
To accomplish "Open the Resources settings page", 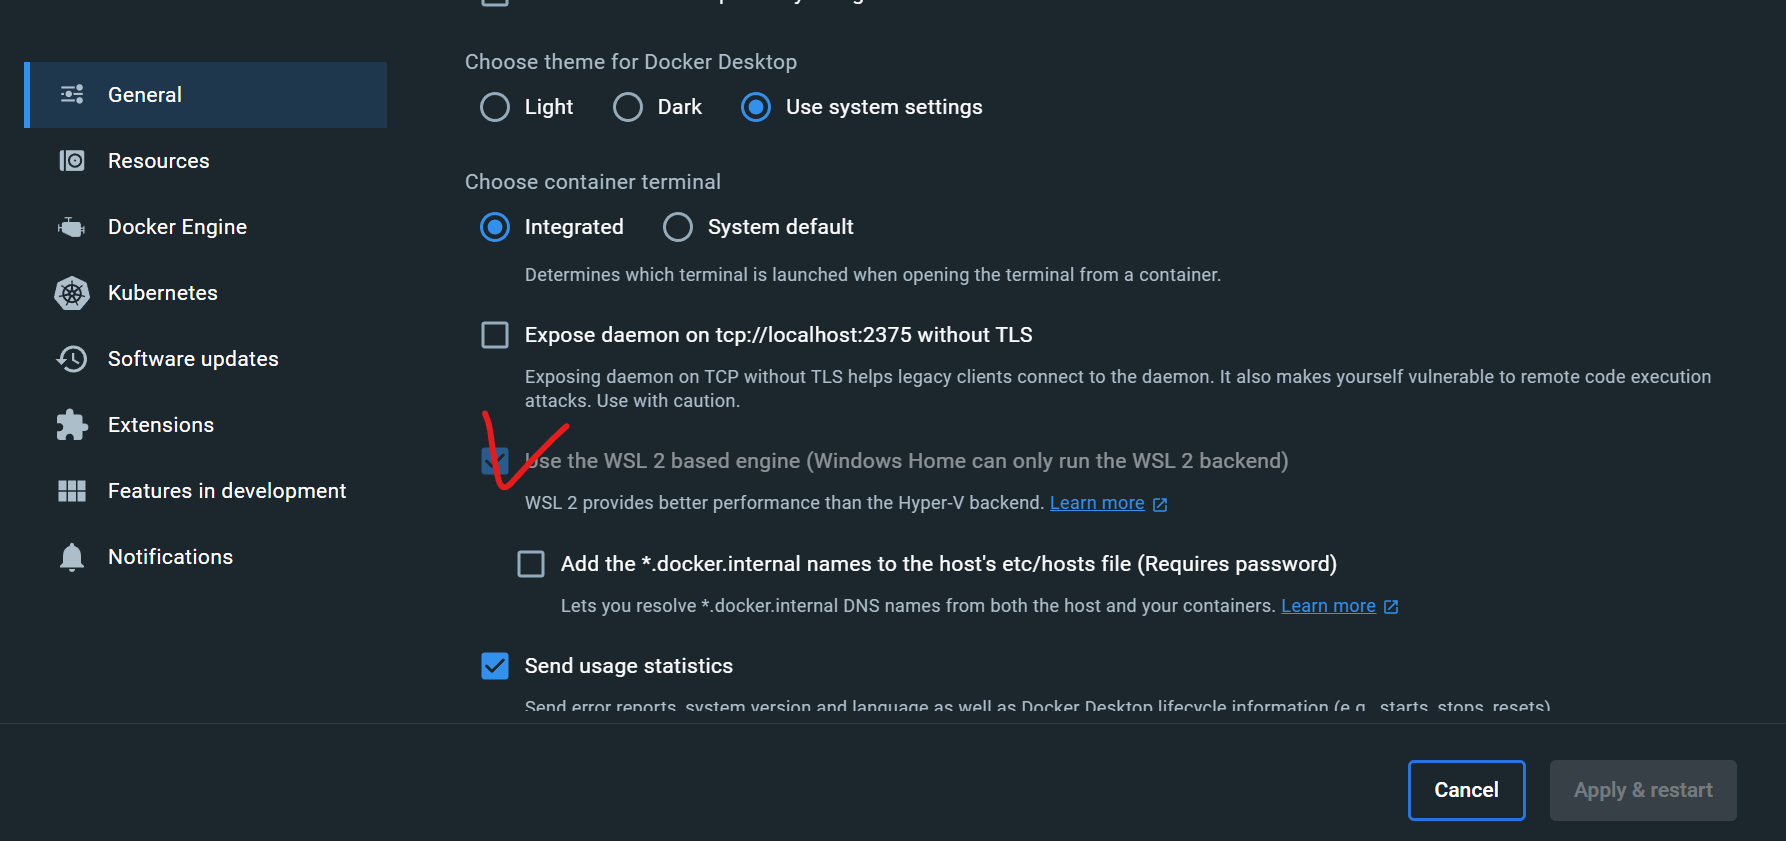I will point(158,160).
